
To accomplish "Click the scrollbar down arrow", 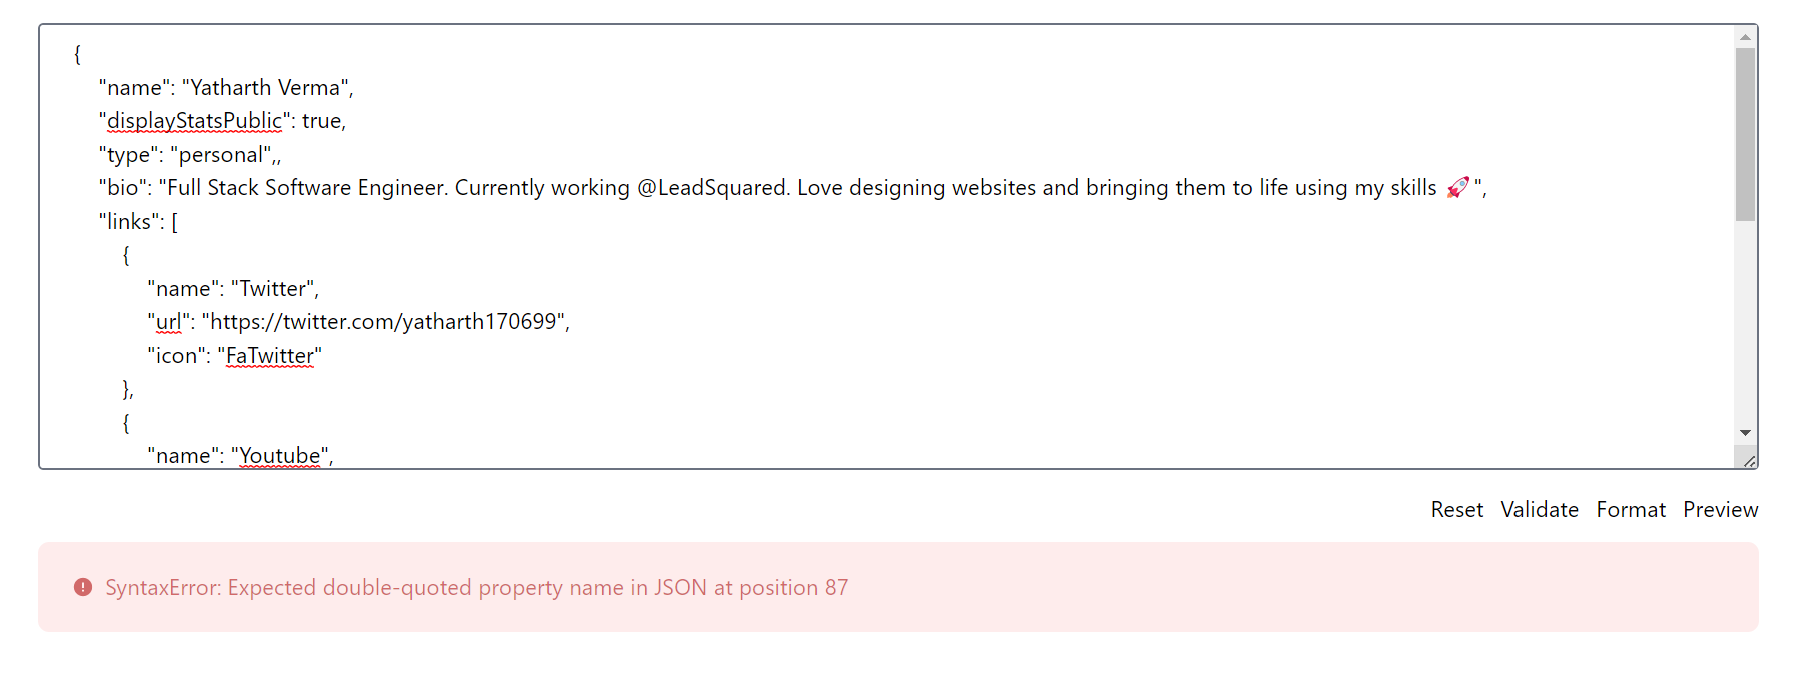I will pos(1744,432).
